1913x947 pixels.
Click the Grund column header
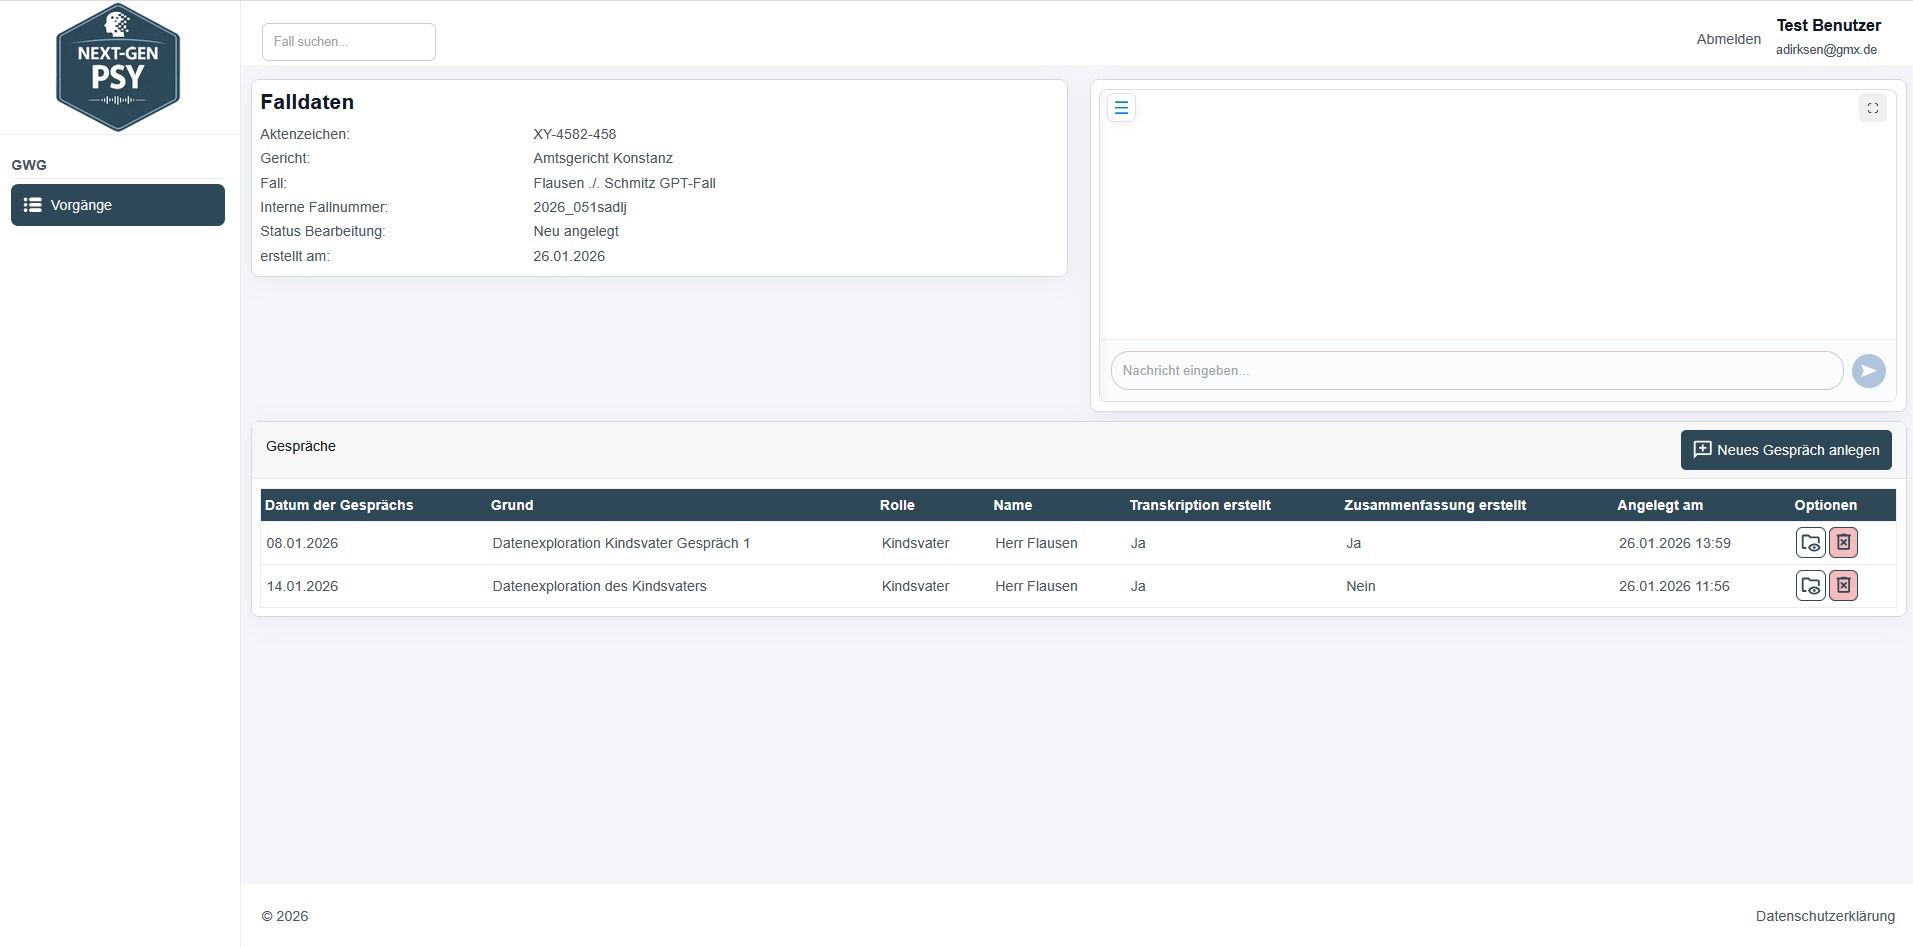512,505
